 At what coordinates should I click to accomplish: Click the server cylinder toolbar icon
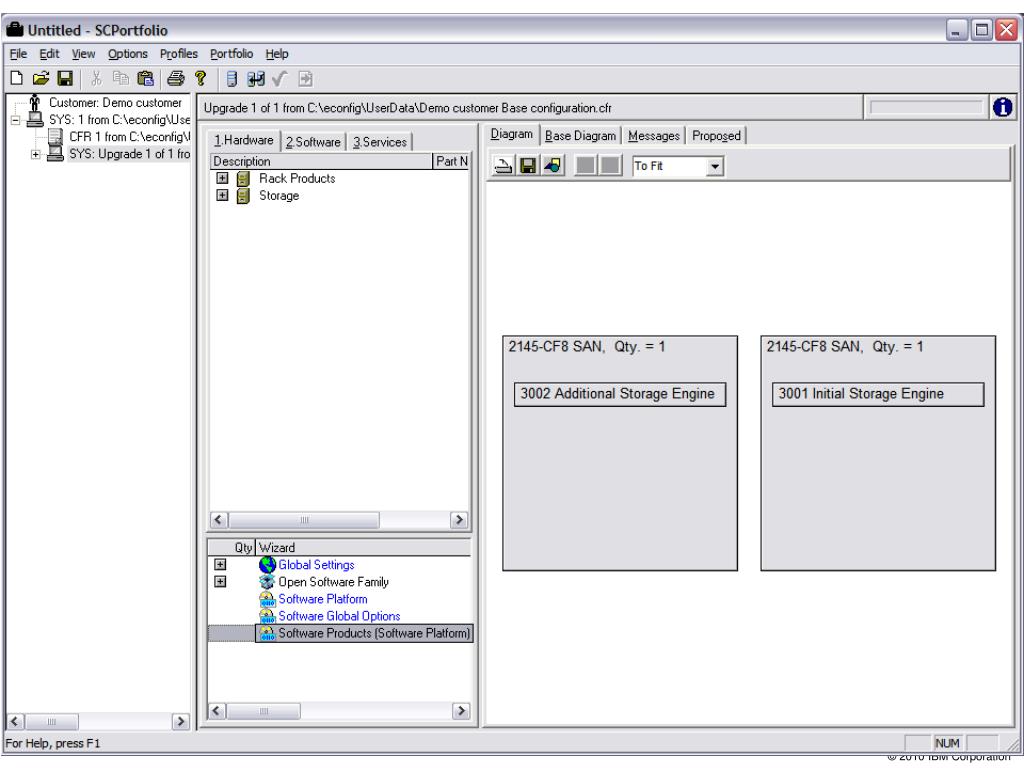pos(232,79)
